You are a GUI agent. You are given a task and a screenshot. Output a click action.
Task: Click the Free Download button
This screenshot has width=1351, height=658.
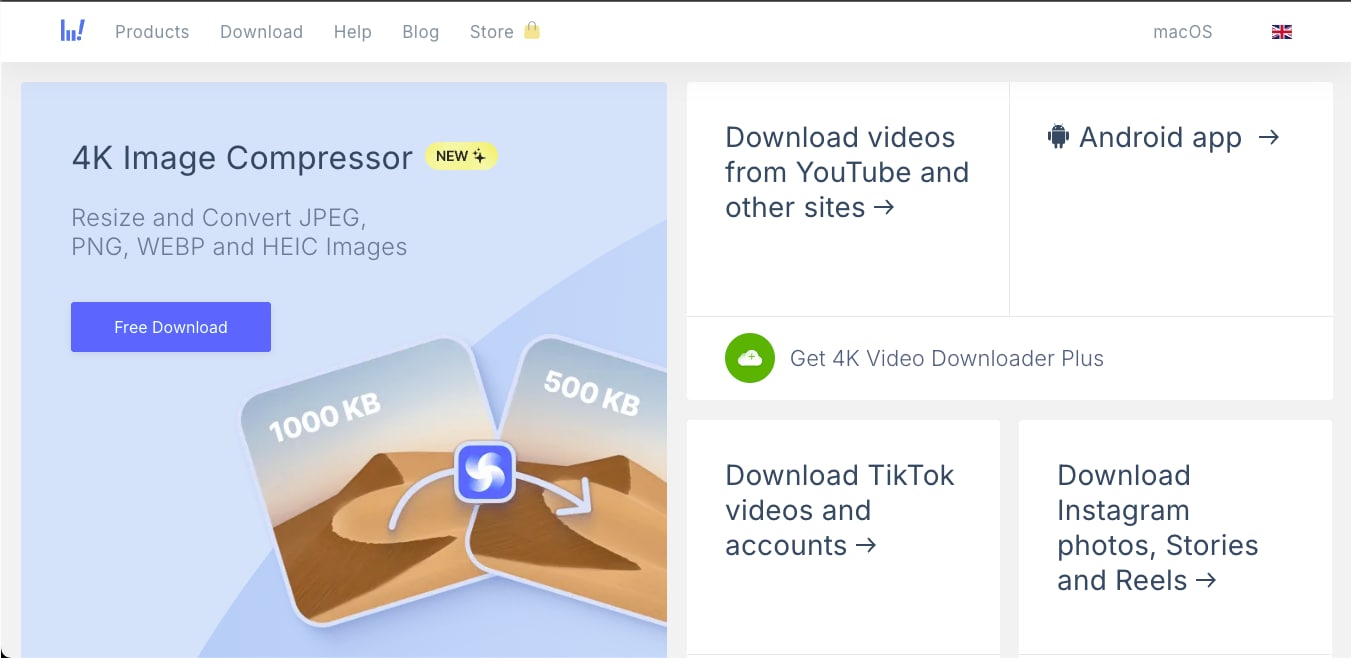(x=171, y=327)
